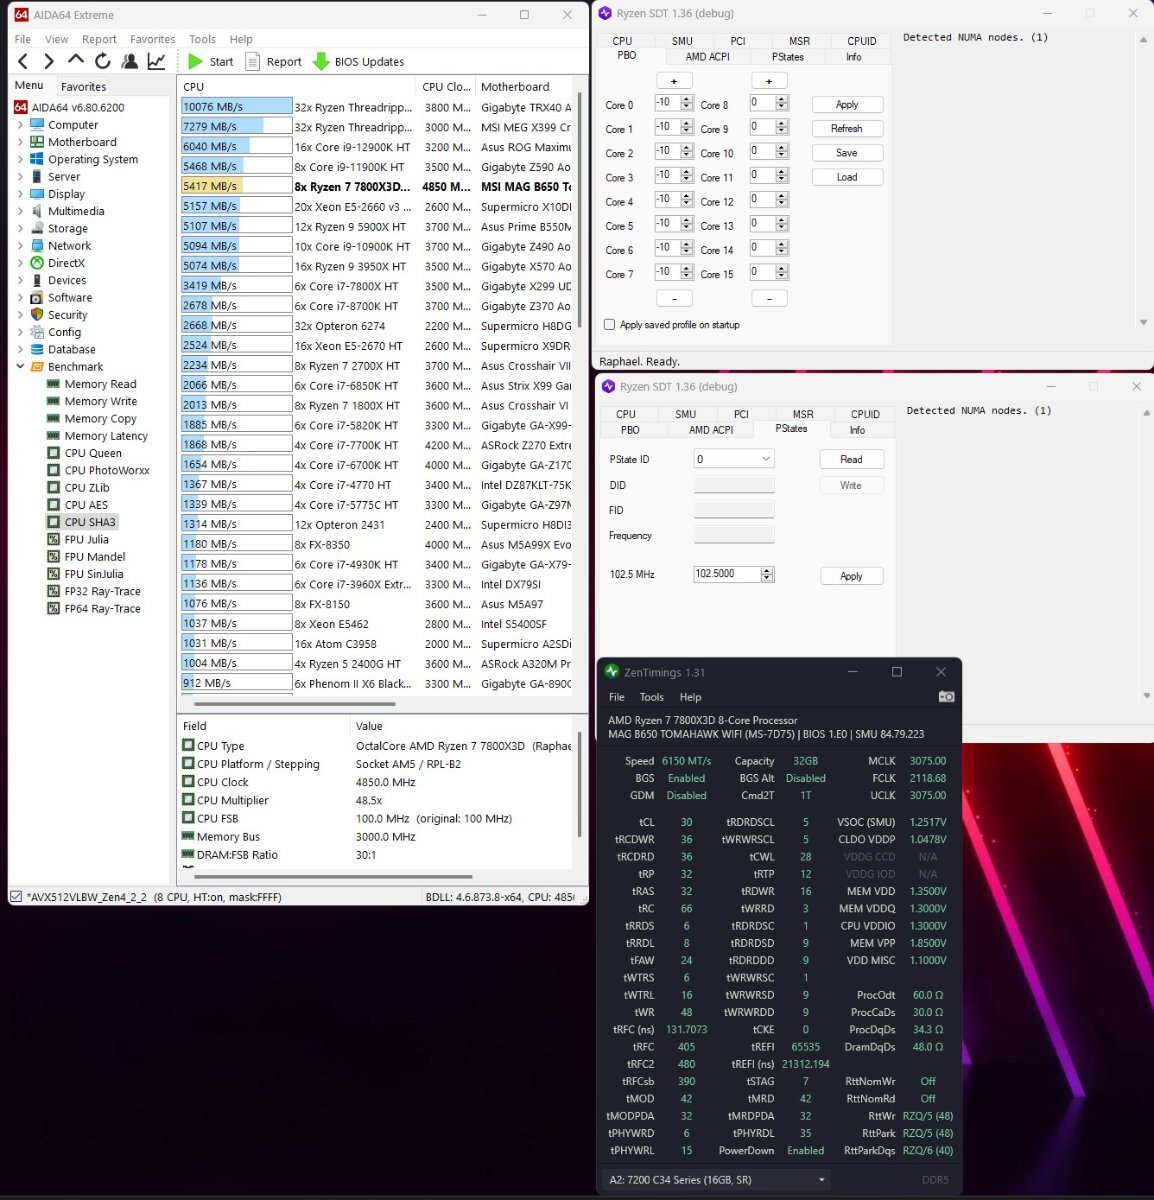1154x1200 pixels.
Task: Open the Tools menu in AIDA64
Action: pyautogui.click(x=202, y=39)
